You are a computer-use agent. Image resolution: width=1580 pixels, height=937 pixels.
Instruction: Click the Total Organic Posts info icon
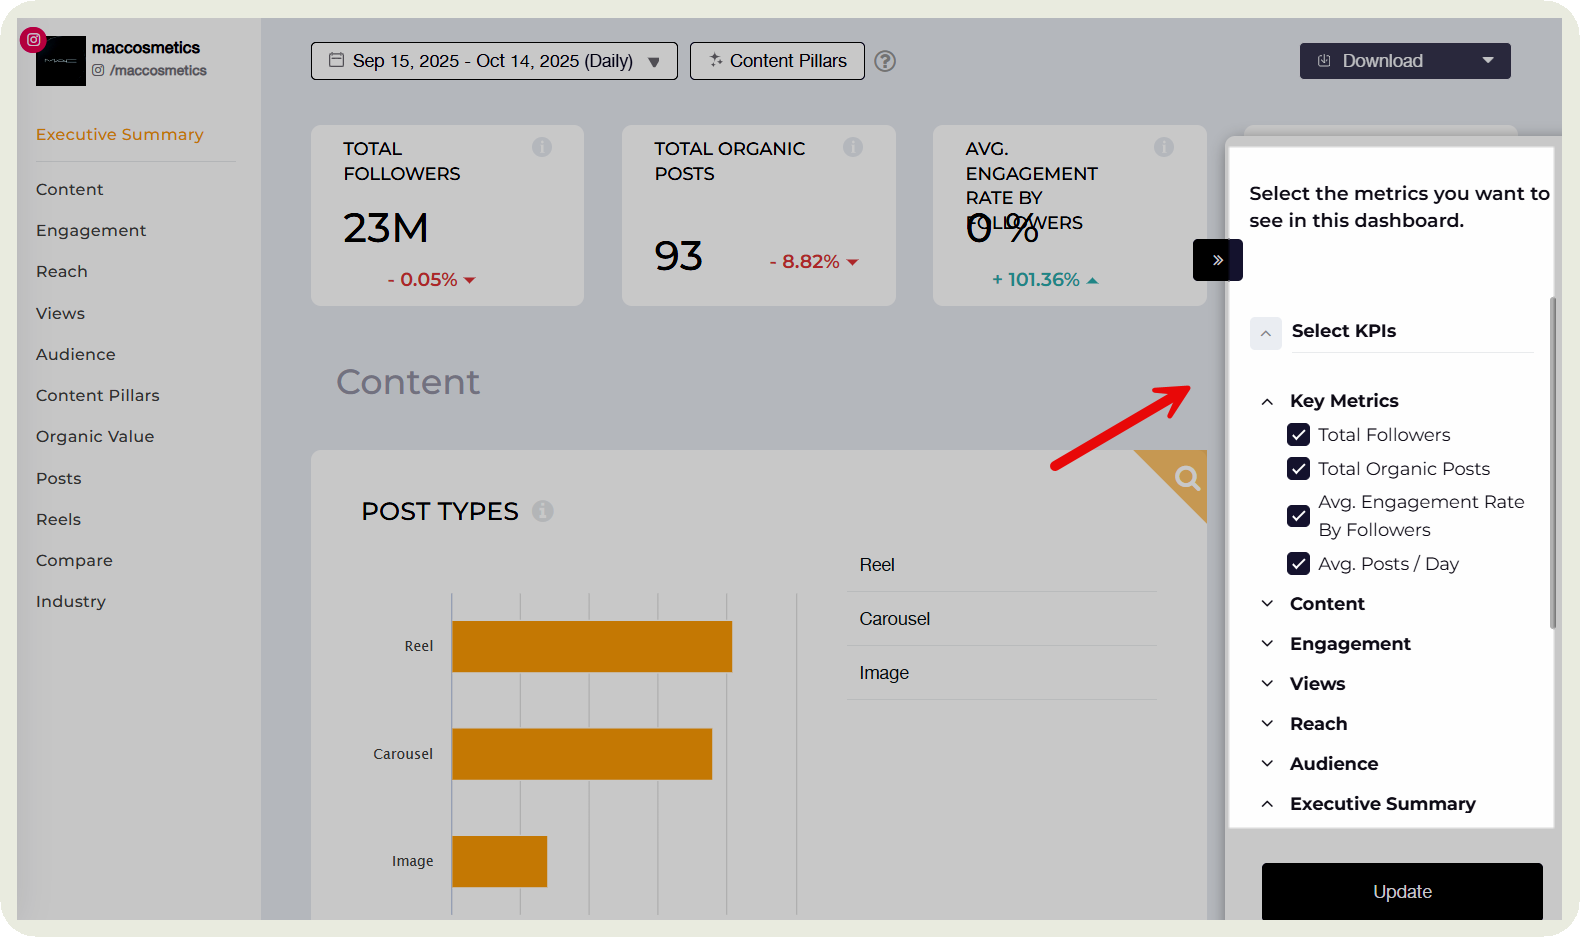pyautogui.click(x=853, y=147)
